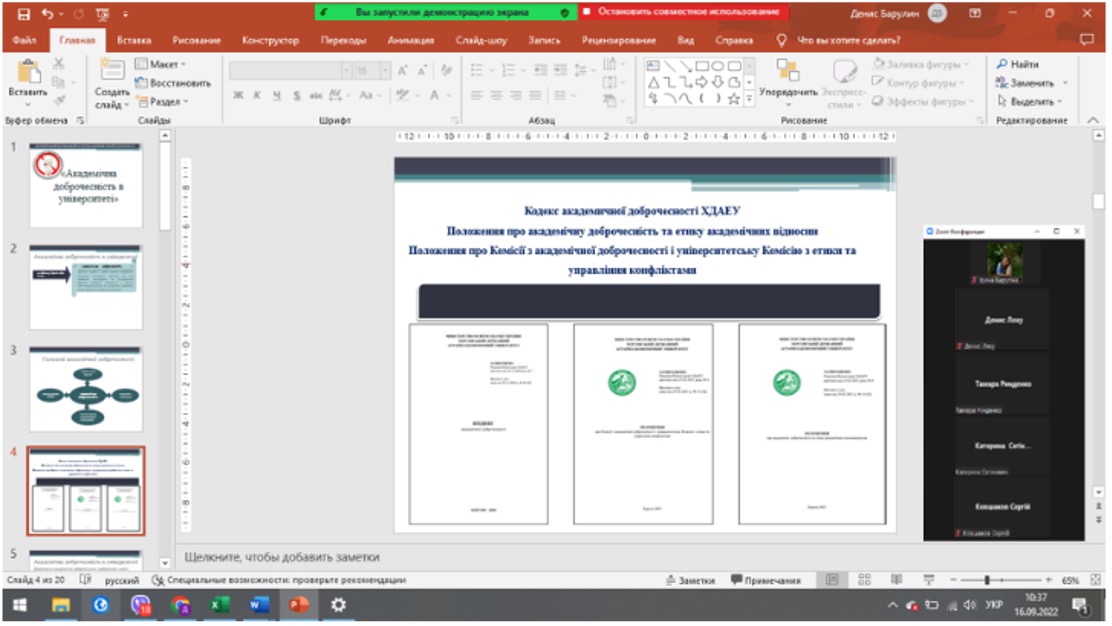Click the lightbulb tell-me search field

[x=840, y=40]
